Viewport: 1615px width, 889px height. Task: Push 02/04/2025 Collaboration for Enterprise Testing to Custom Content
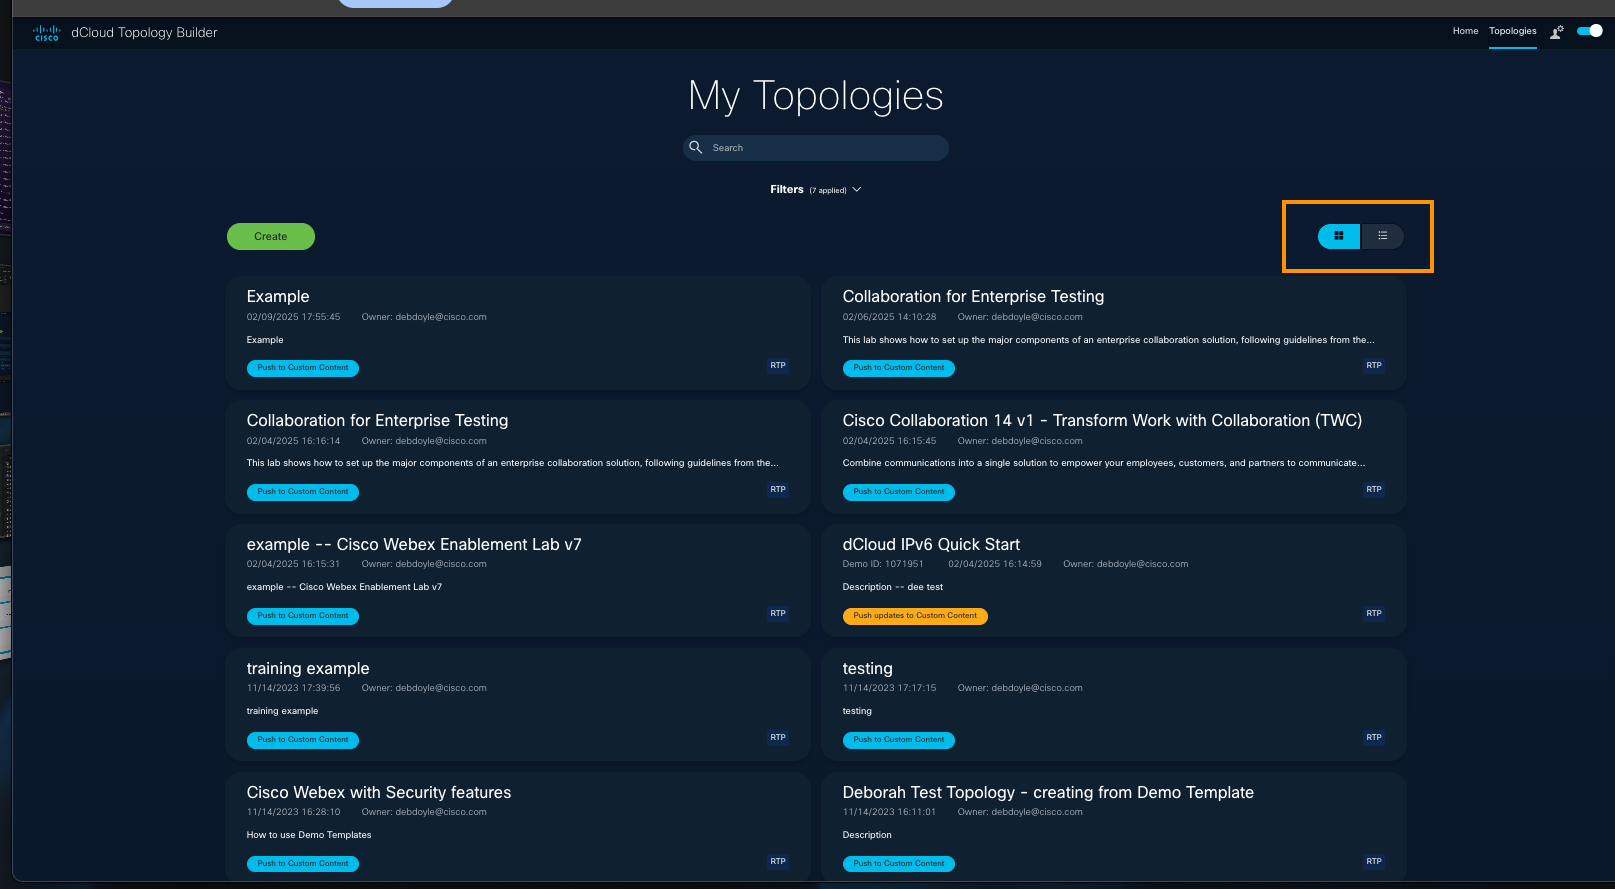(x=303, y=492)
